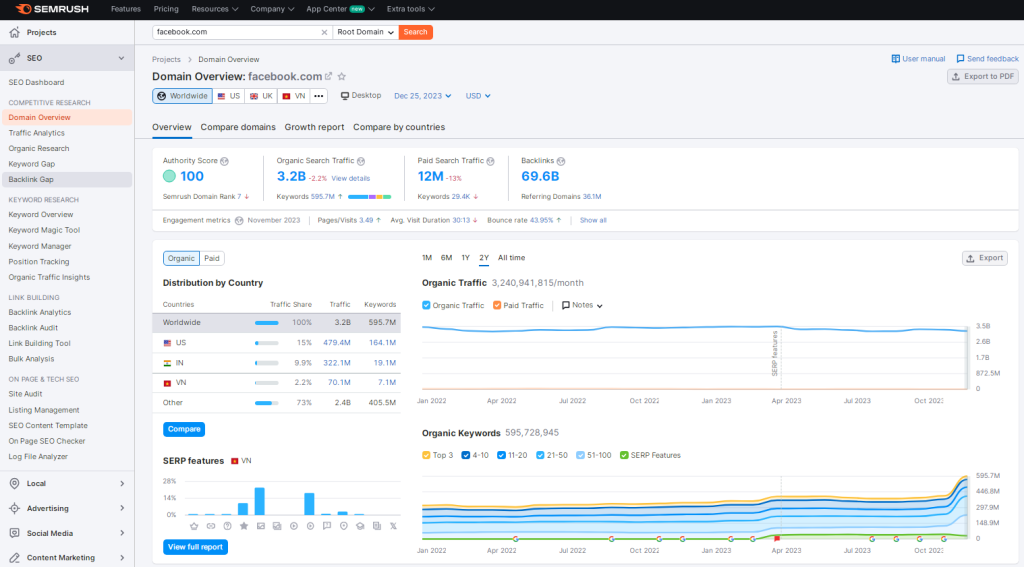Click Export button above traffic chart
Viewport: 1024px width, 567px height.
pyautogui.click(x=985, y=259)
